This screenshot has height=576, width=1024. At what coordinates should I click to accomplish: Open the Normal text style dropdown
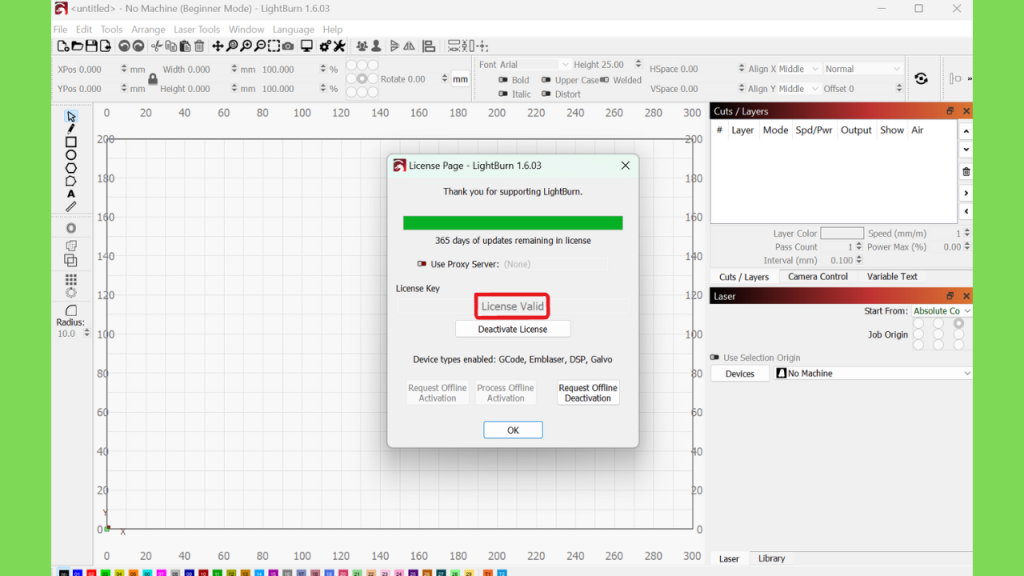coord(862,69)
